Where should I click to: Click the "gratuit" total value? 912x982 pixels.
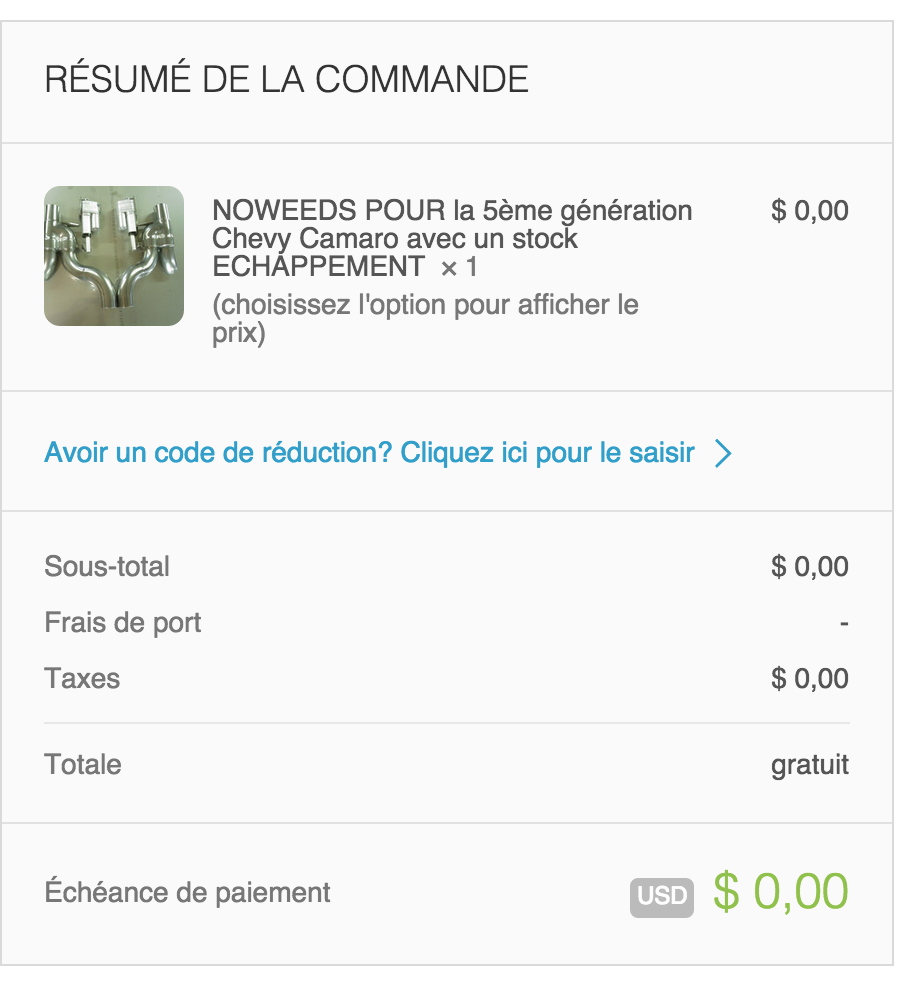[x=810, y=766]
